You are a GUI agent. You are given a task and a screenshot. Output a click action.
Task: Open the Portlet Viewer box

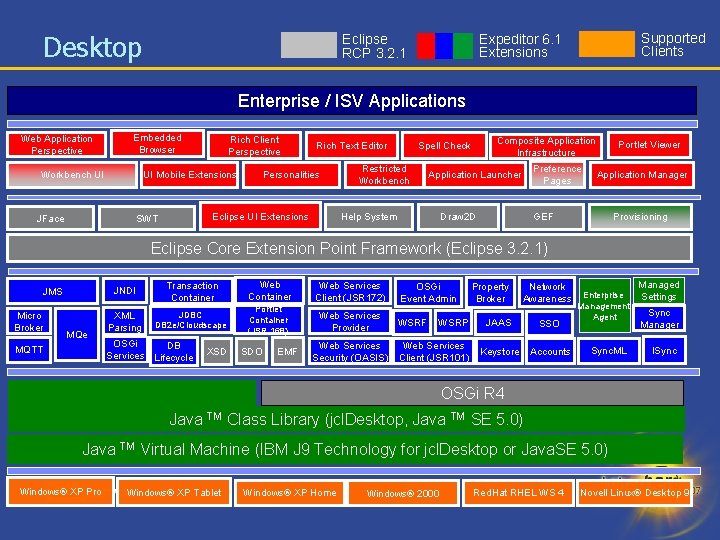pyautogui.click(x=649, y=145)
